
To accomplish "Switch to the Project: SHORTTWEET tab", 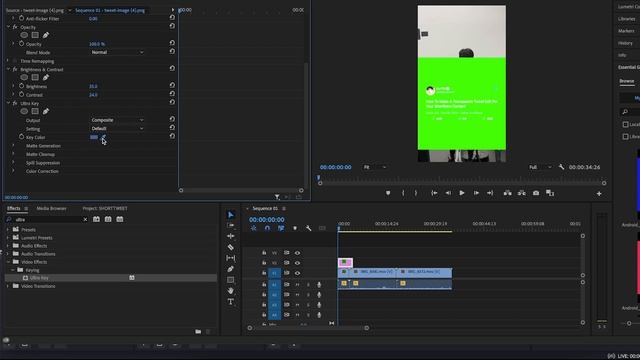I will pyautogui.click(x=105, y=208).
